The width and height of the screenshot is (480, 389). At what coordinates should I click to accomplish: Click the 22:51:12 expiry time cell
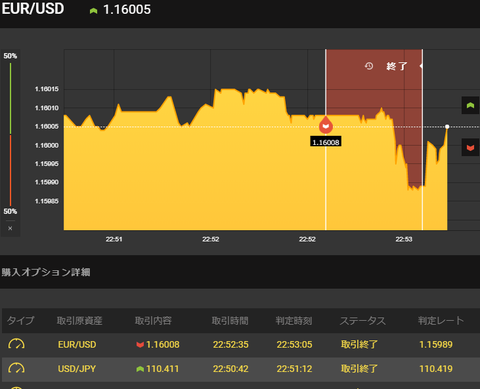tap(294, 369)
